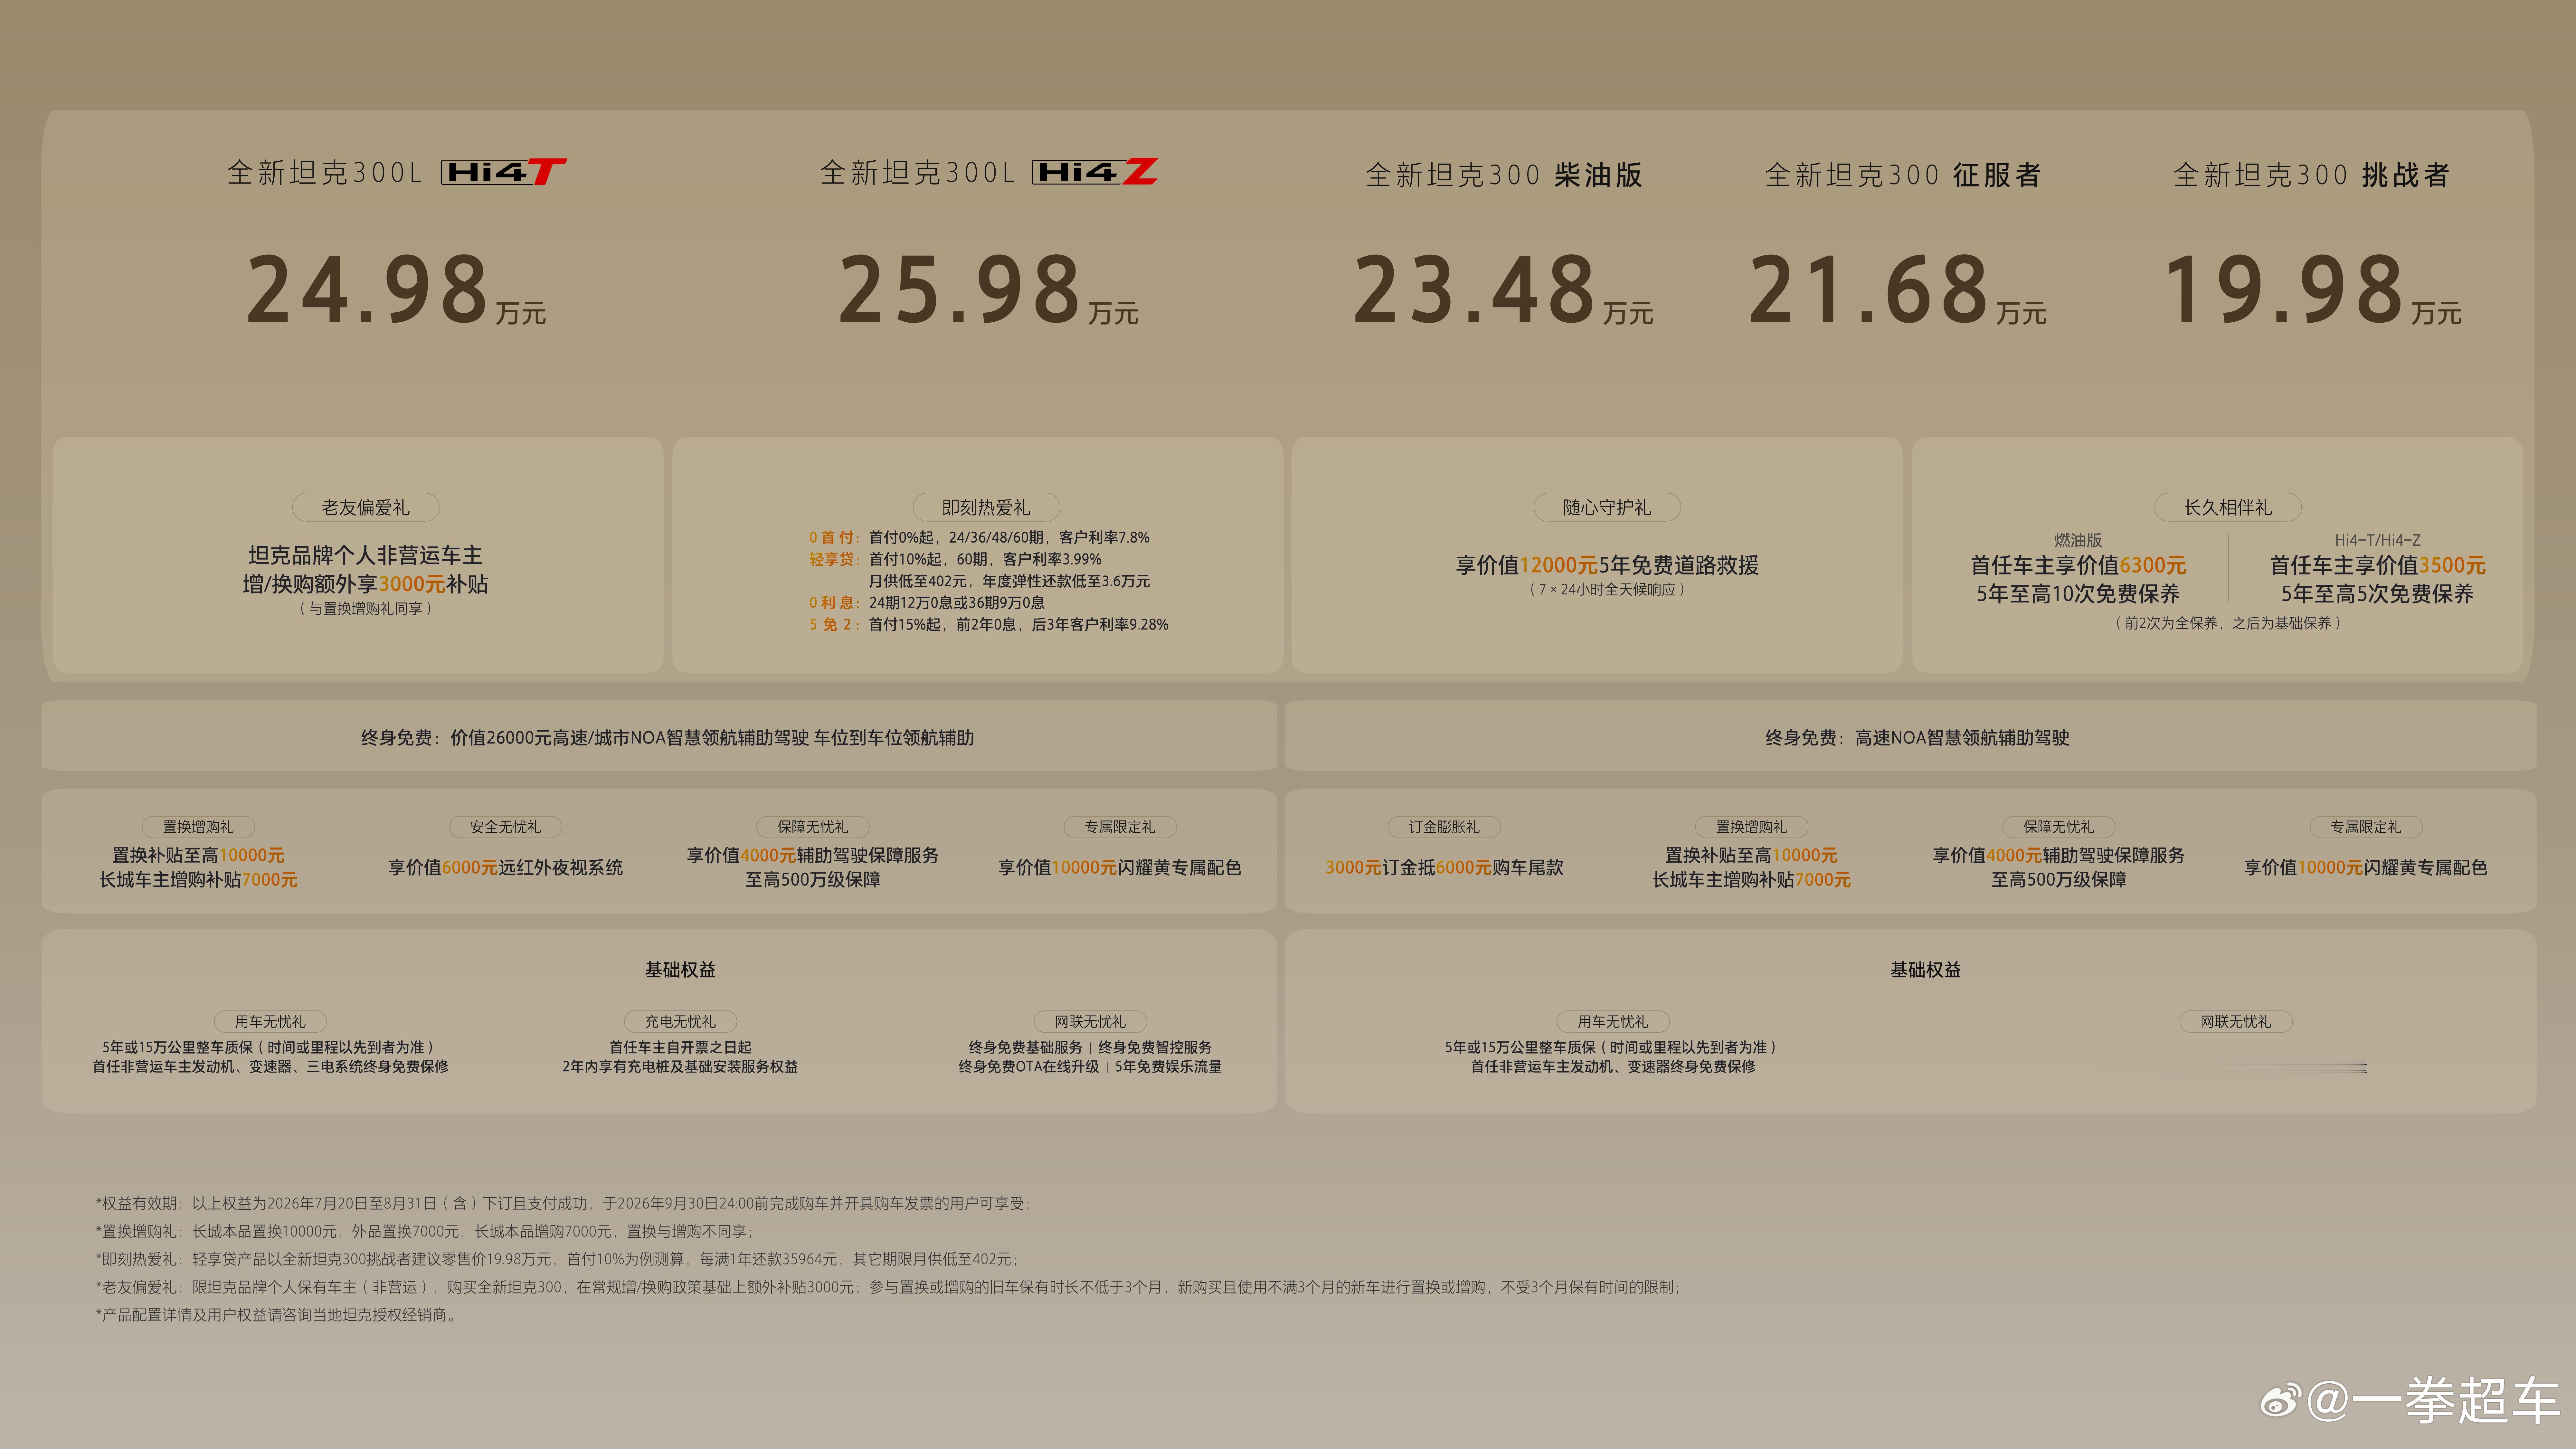Click the footnote starting *产品配置详情

[277, 1315]
